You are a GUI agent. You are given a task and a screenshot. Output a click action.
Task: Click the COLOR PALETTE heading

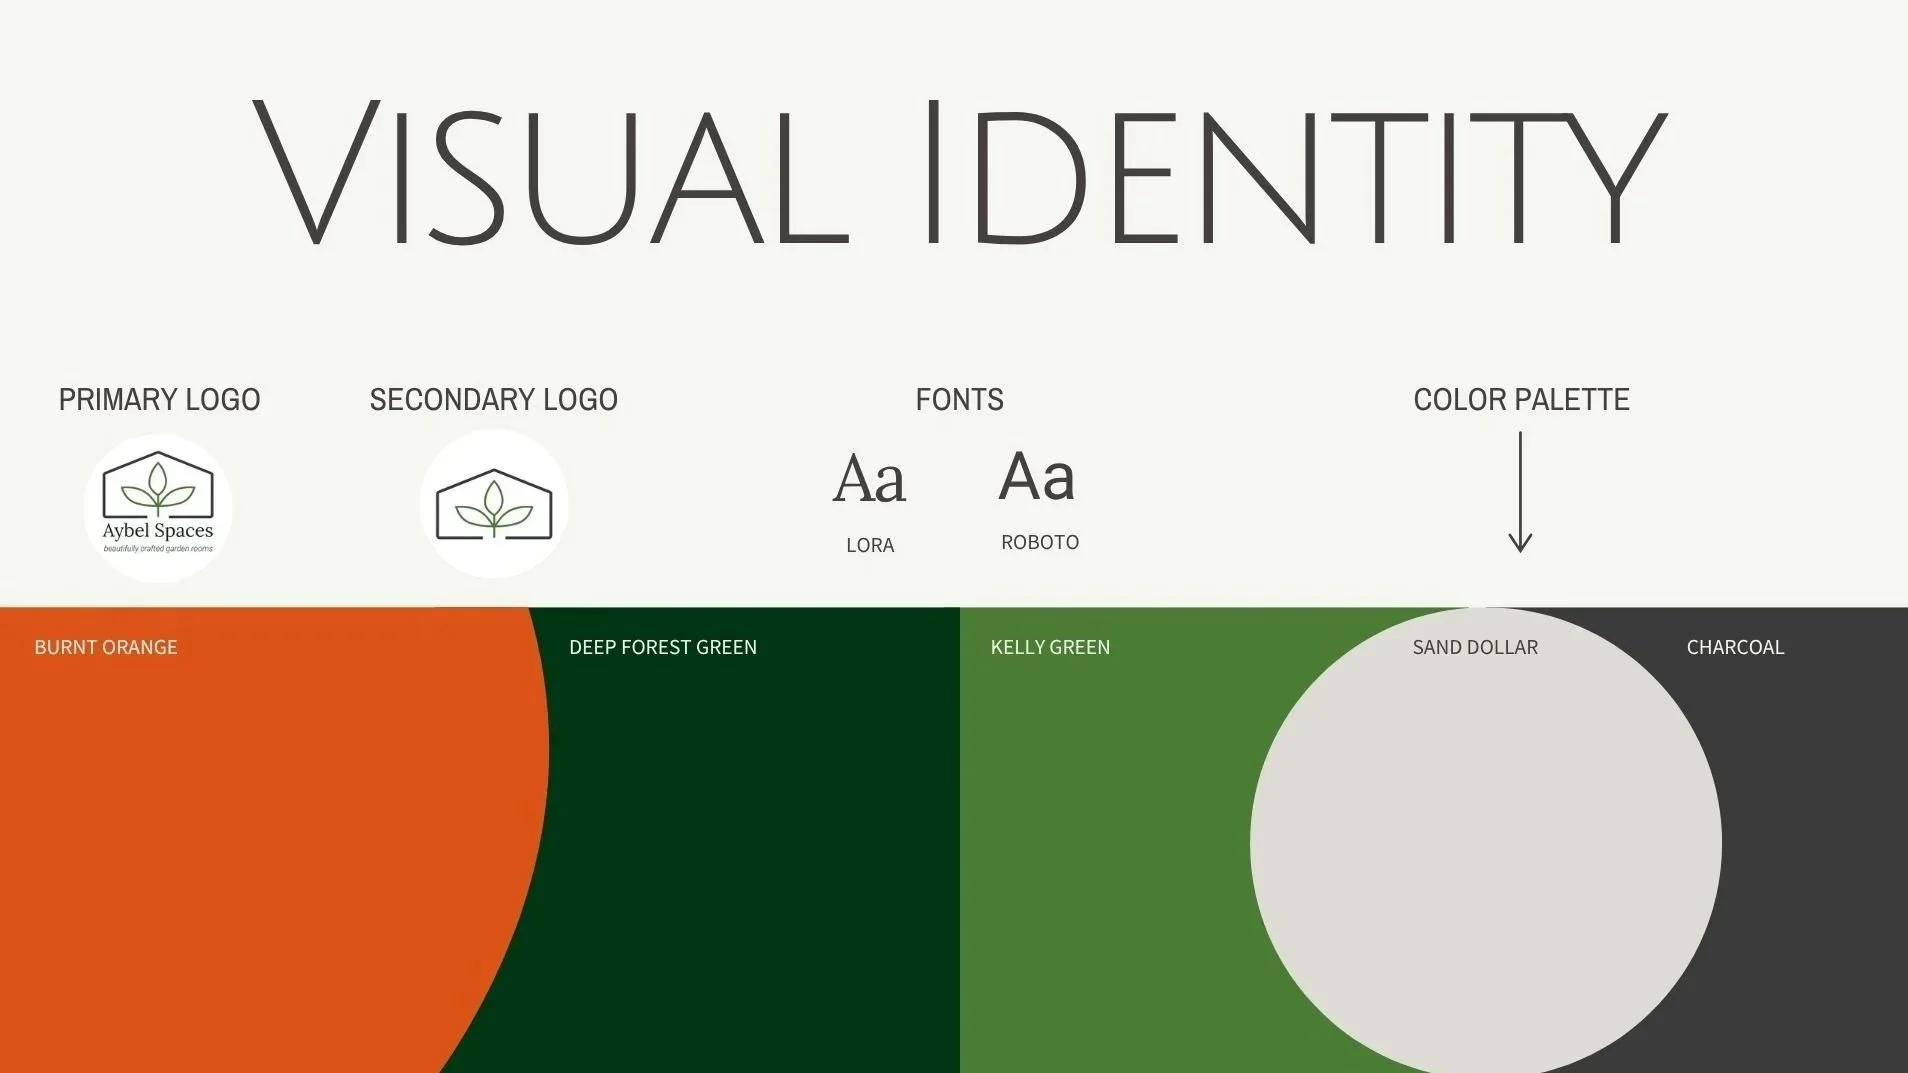coord(1522,400)
